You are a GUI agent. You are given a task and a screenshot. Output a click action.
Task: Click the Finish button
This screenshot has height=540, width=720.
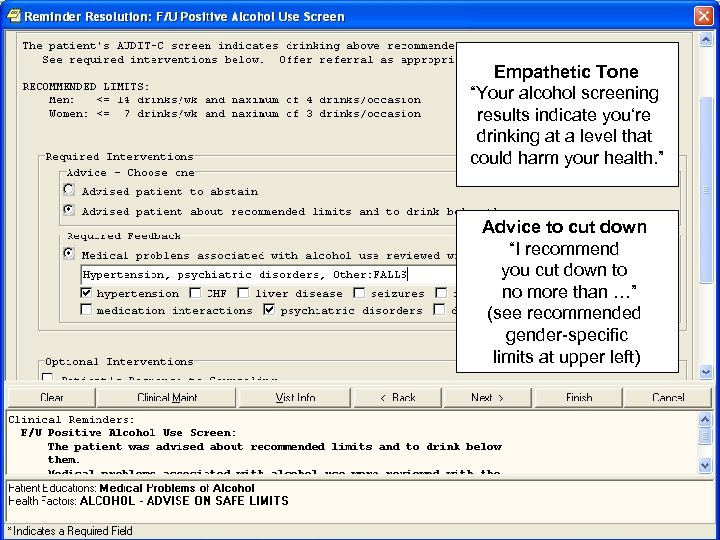click(x=579, y=398)
